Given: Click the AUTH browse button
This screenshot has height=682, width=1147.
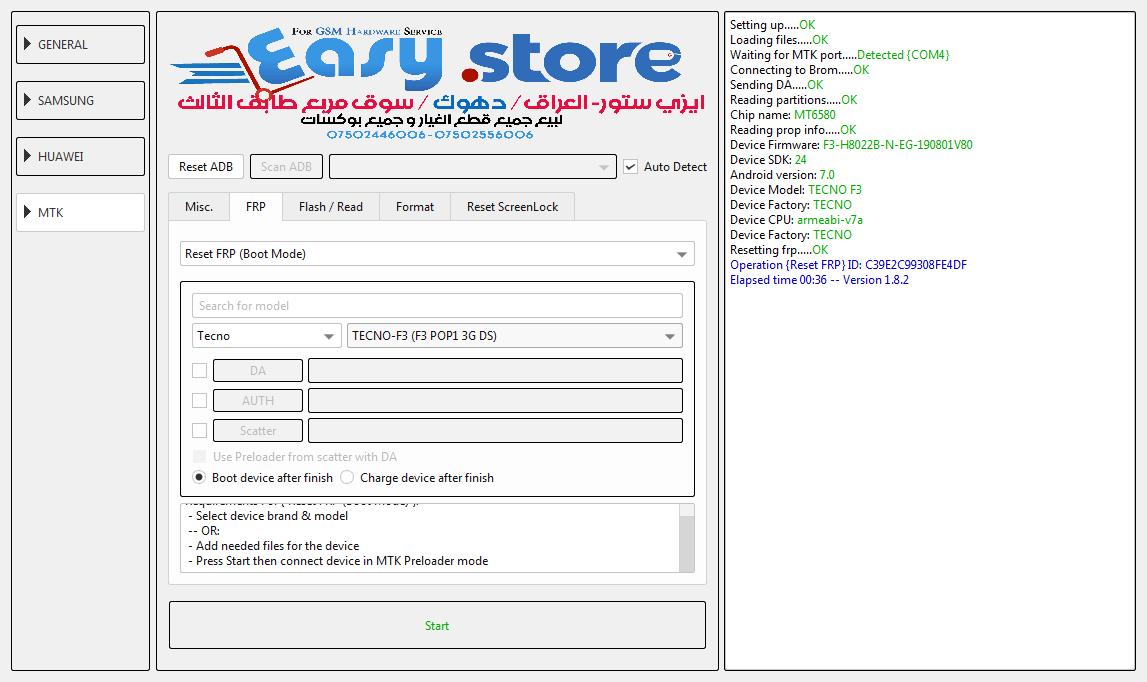Looking at the screenshot, I should click(x=257, y=401).
